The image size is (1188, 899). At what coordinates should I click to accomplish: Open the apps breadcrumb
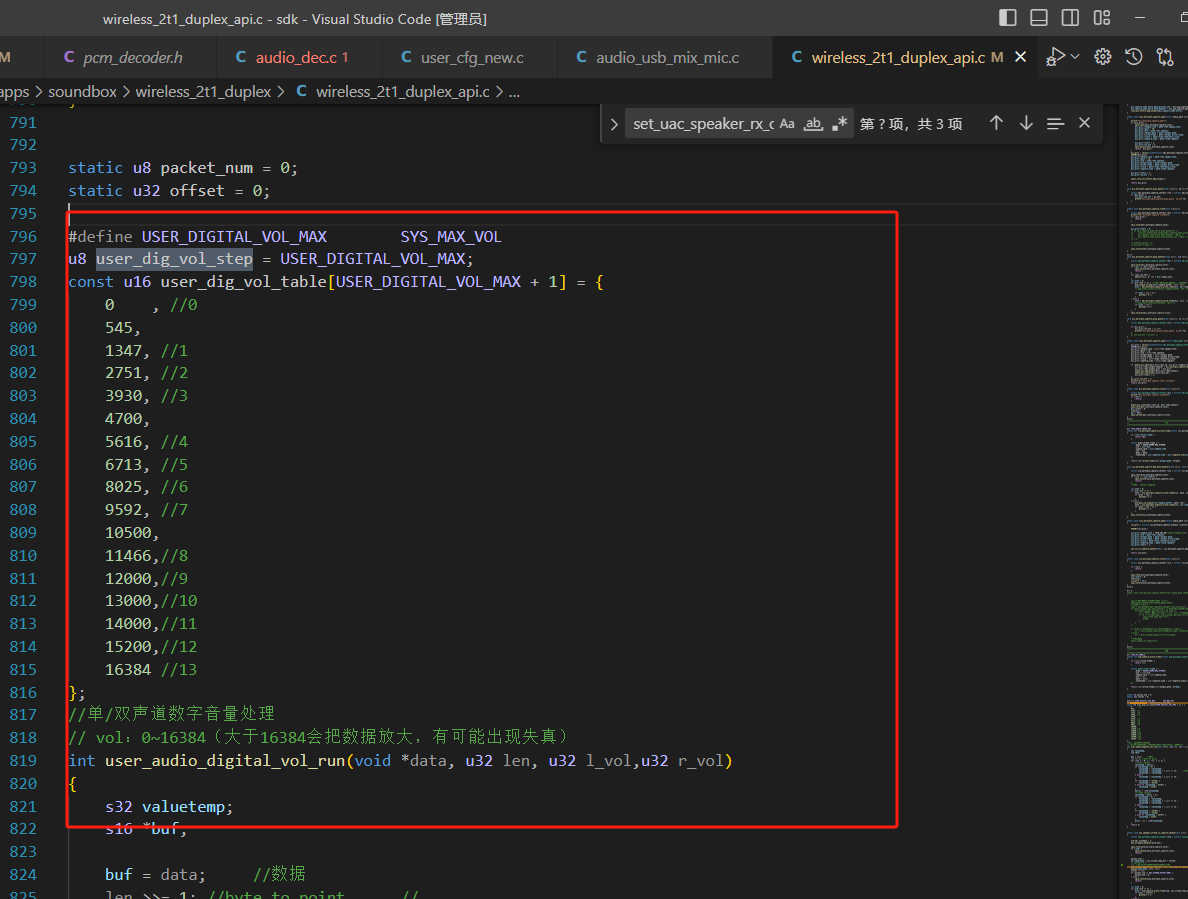coord(14,92)
